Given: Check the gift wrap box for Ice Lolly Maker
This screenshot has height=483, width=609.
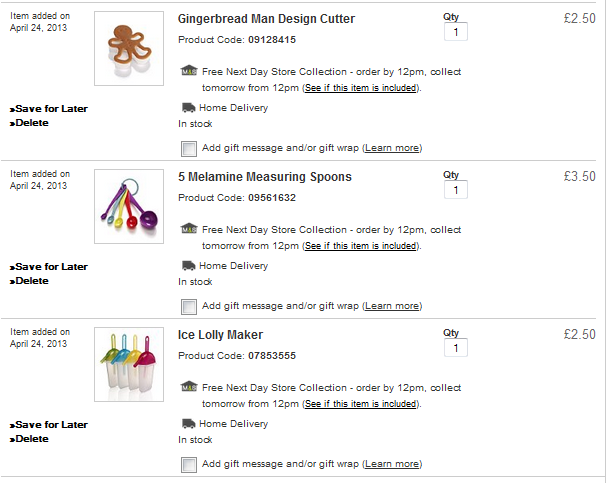Looking at the screenshot, I should click(x=189, y=464).
